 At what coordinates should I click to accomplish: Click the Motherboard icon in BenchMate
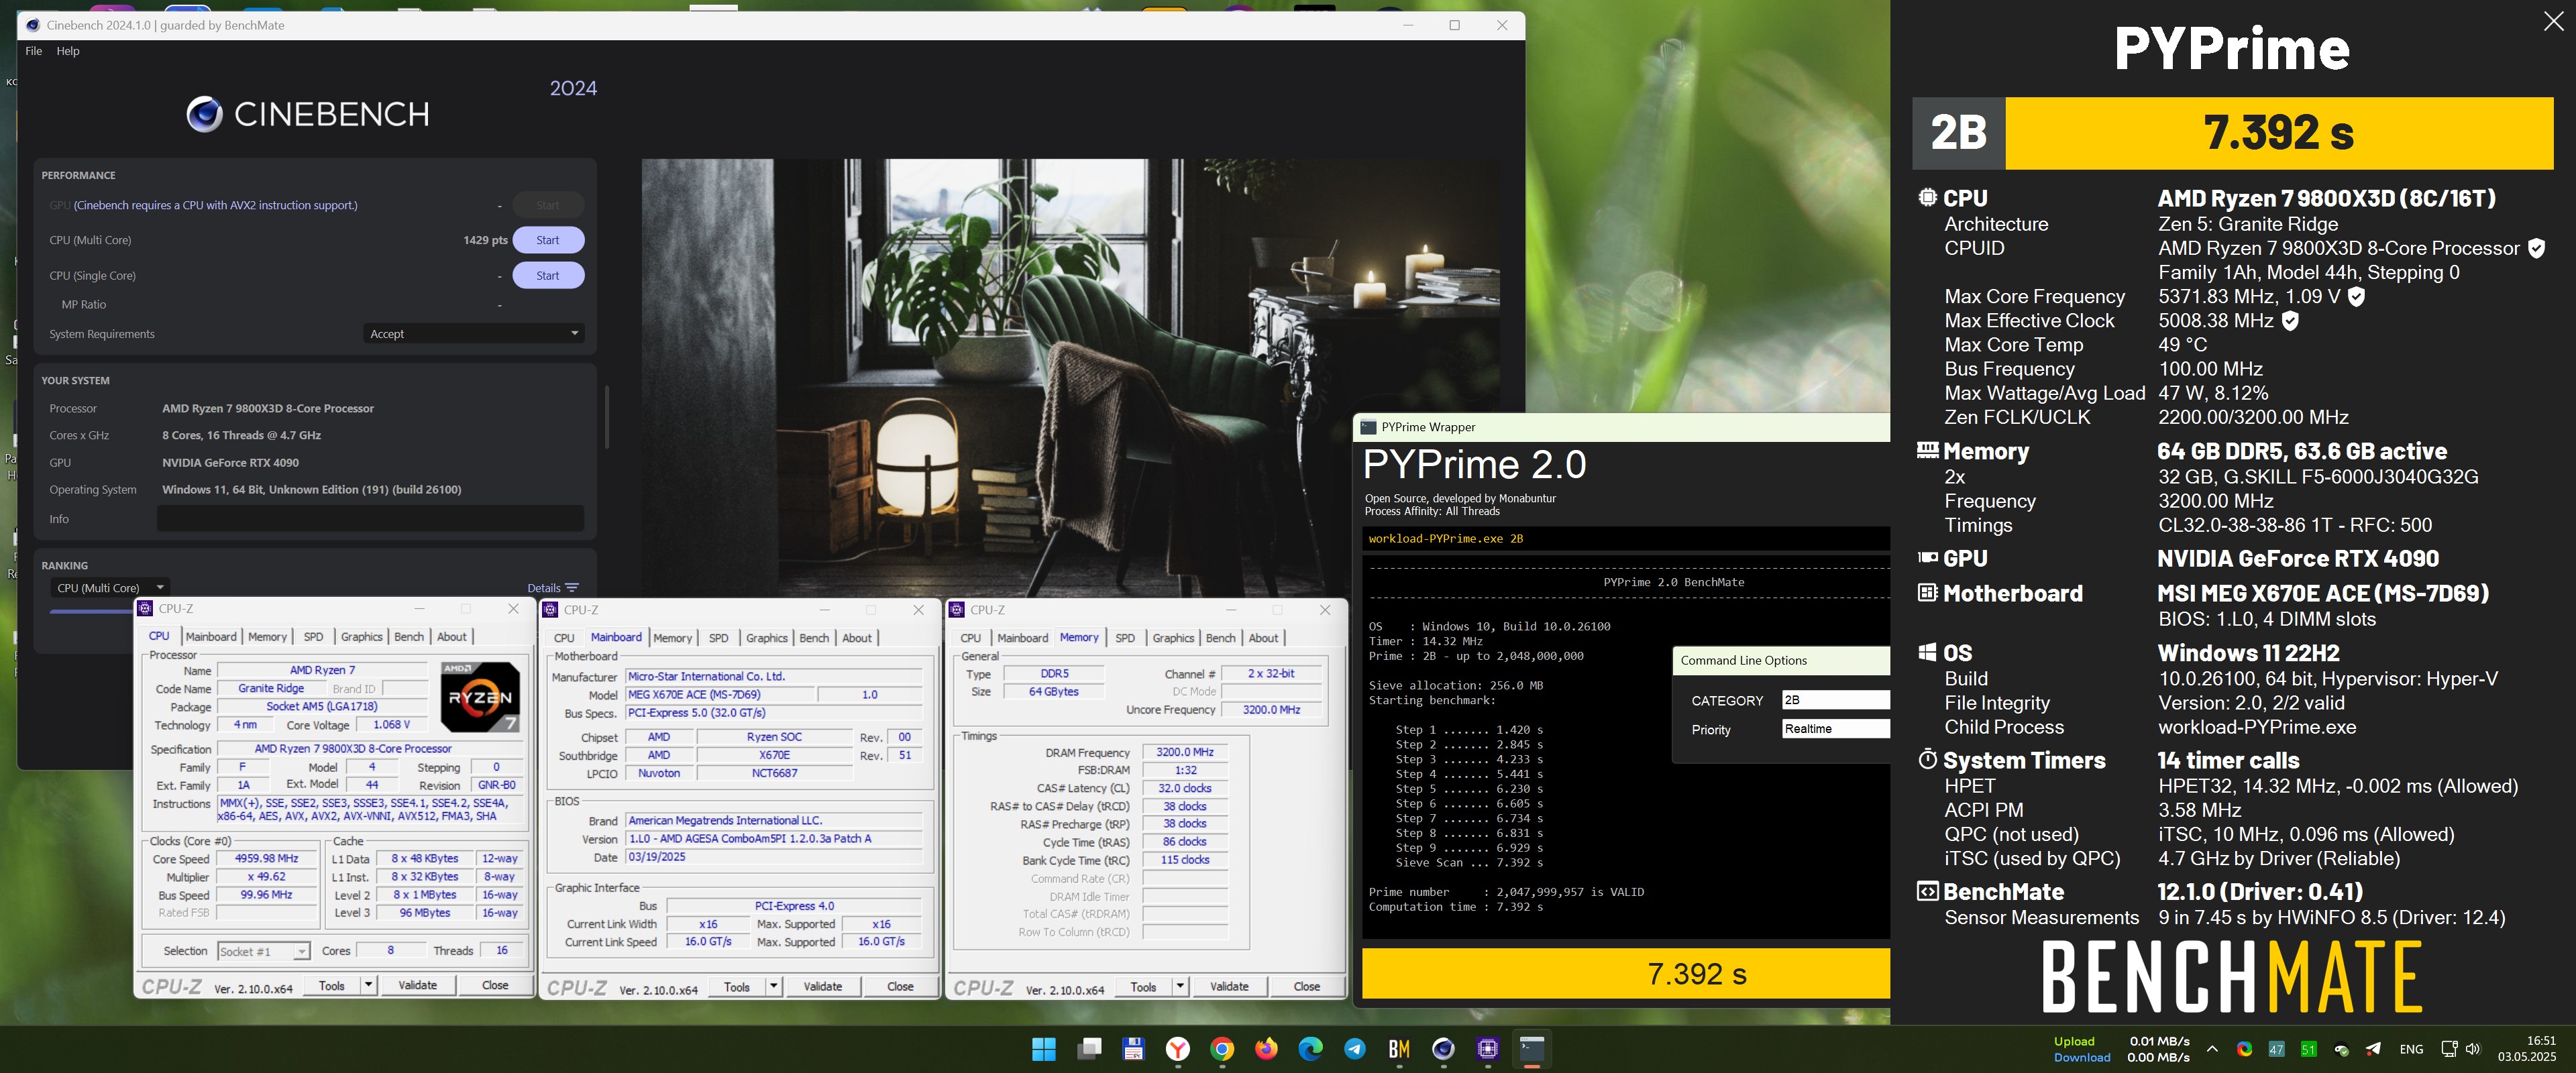[x=1927, y=592]
